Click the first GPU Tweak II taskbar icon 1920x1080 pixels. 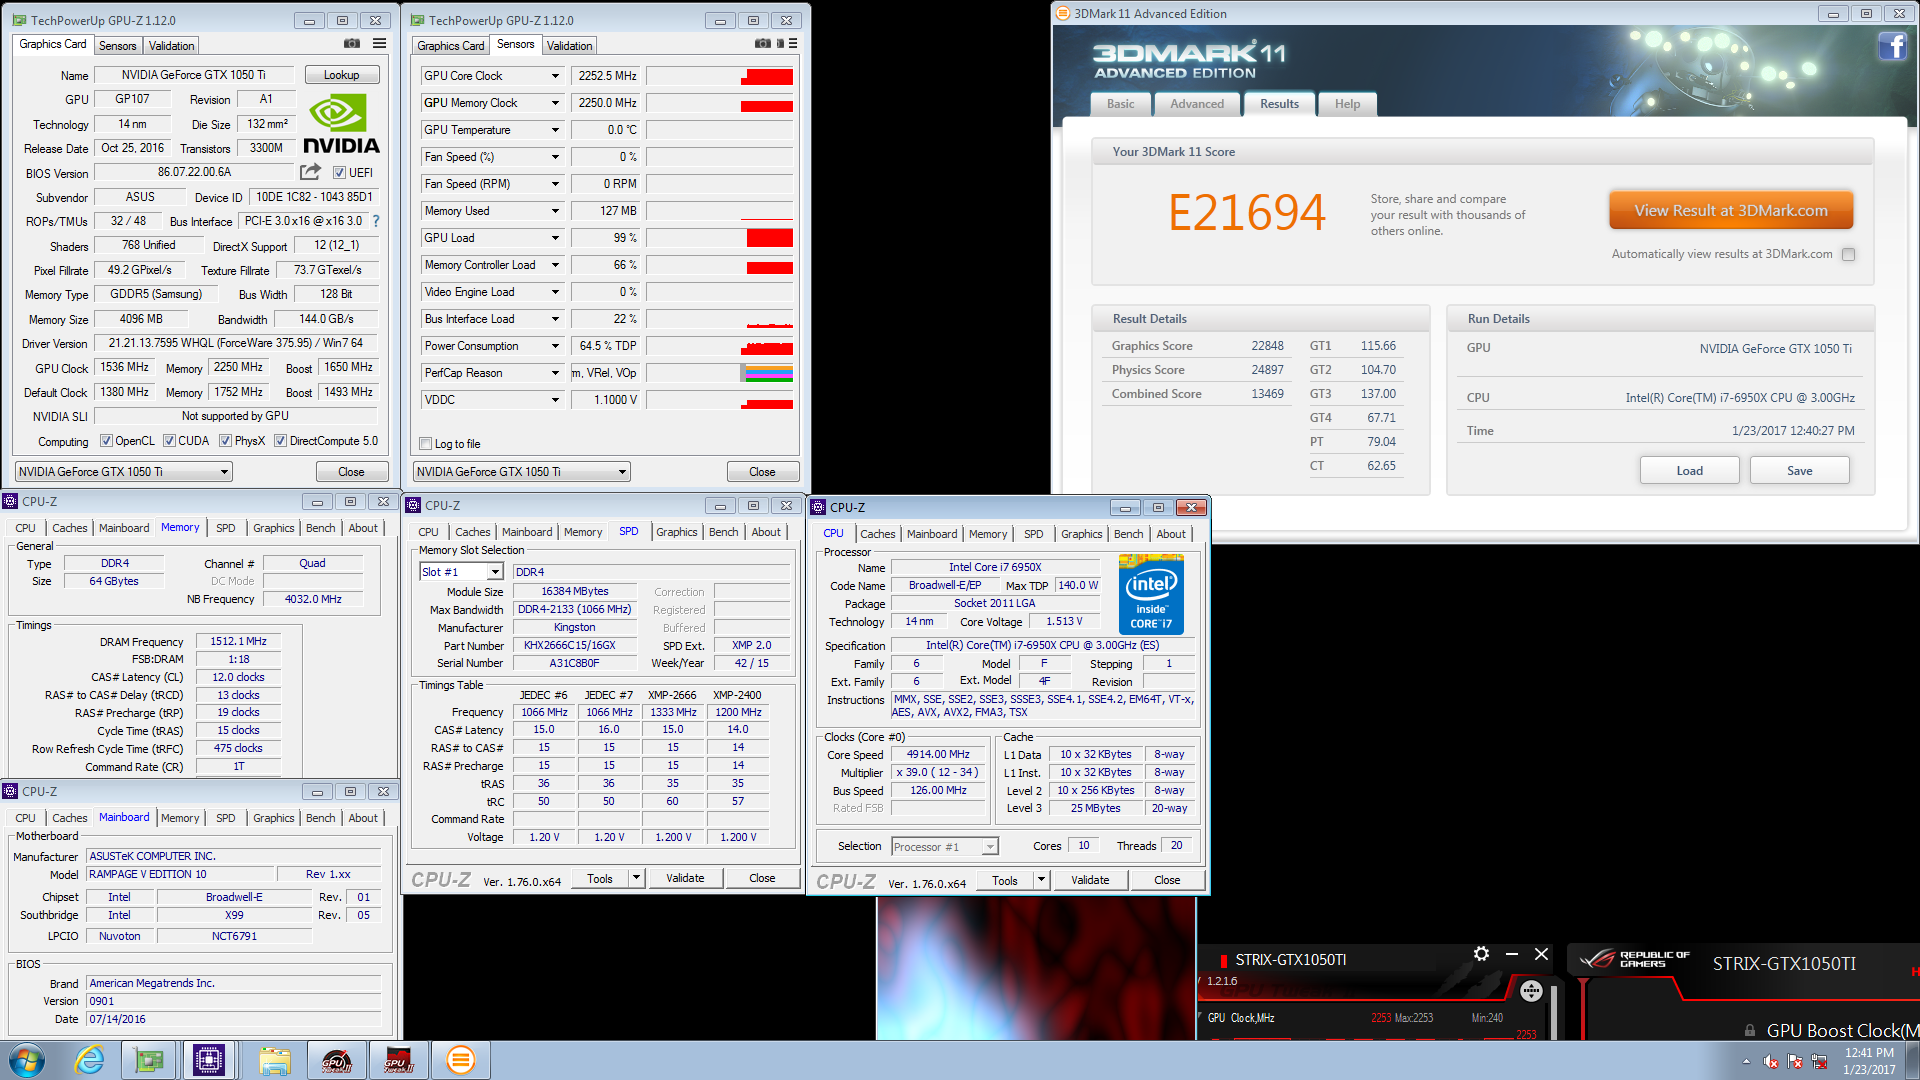coord(337,1060)
